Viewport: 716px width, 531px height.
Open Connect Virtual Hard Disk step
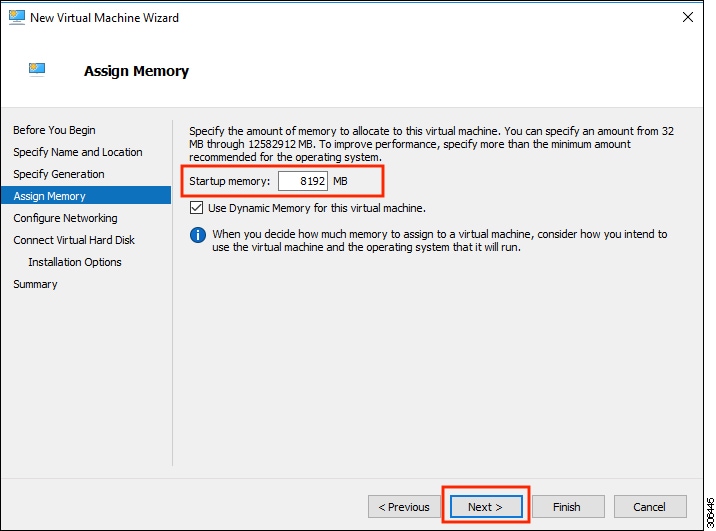(74, 240)
